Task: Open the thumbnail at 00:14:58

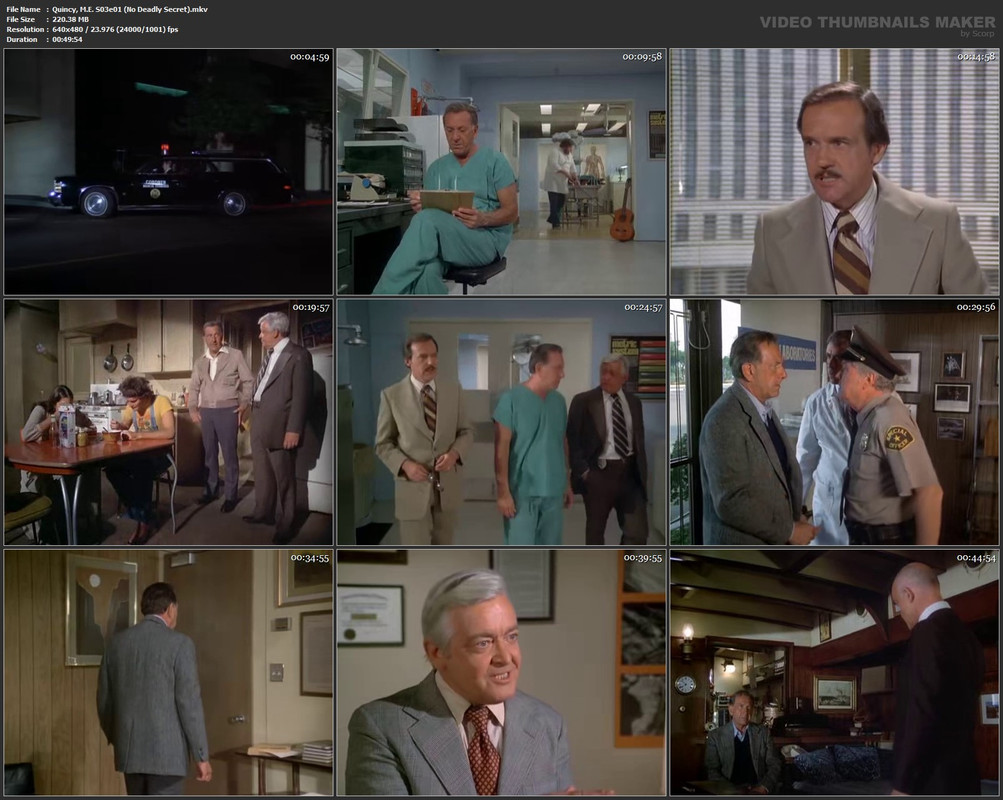Action: [834, 171]
